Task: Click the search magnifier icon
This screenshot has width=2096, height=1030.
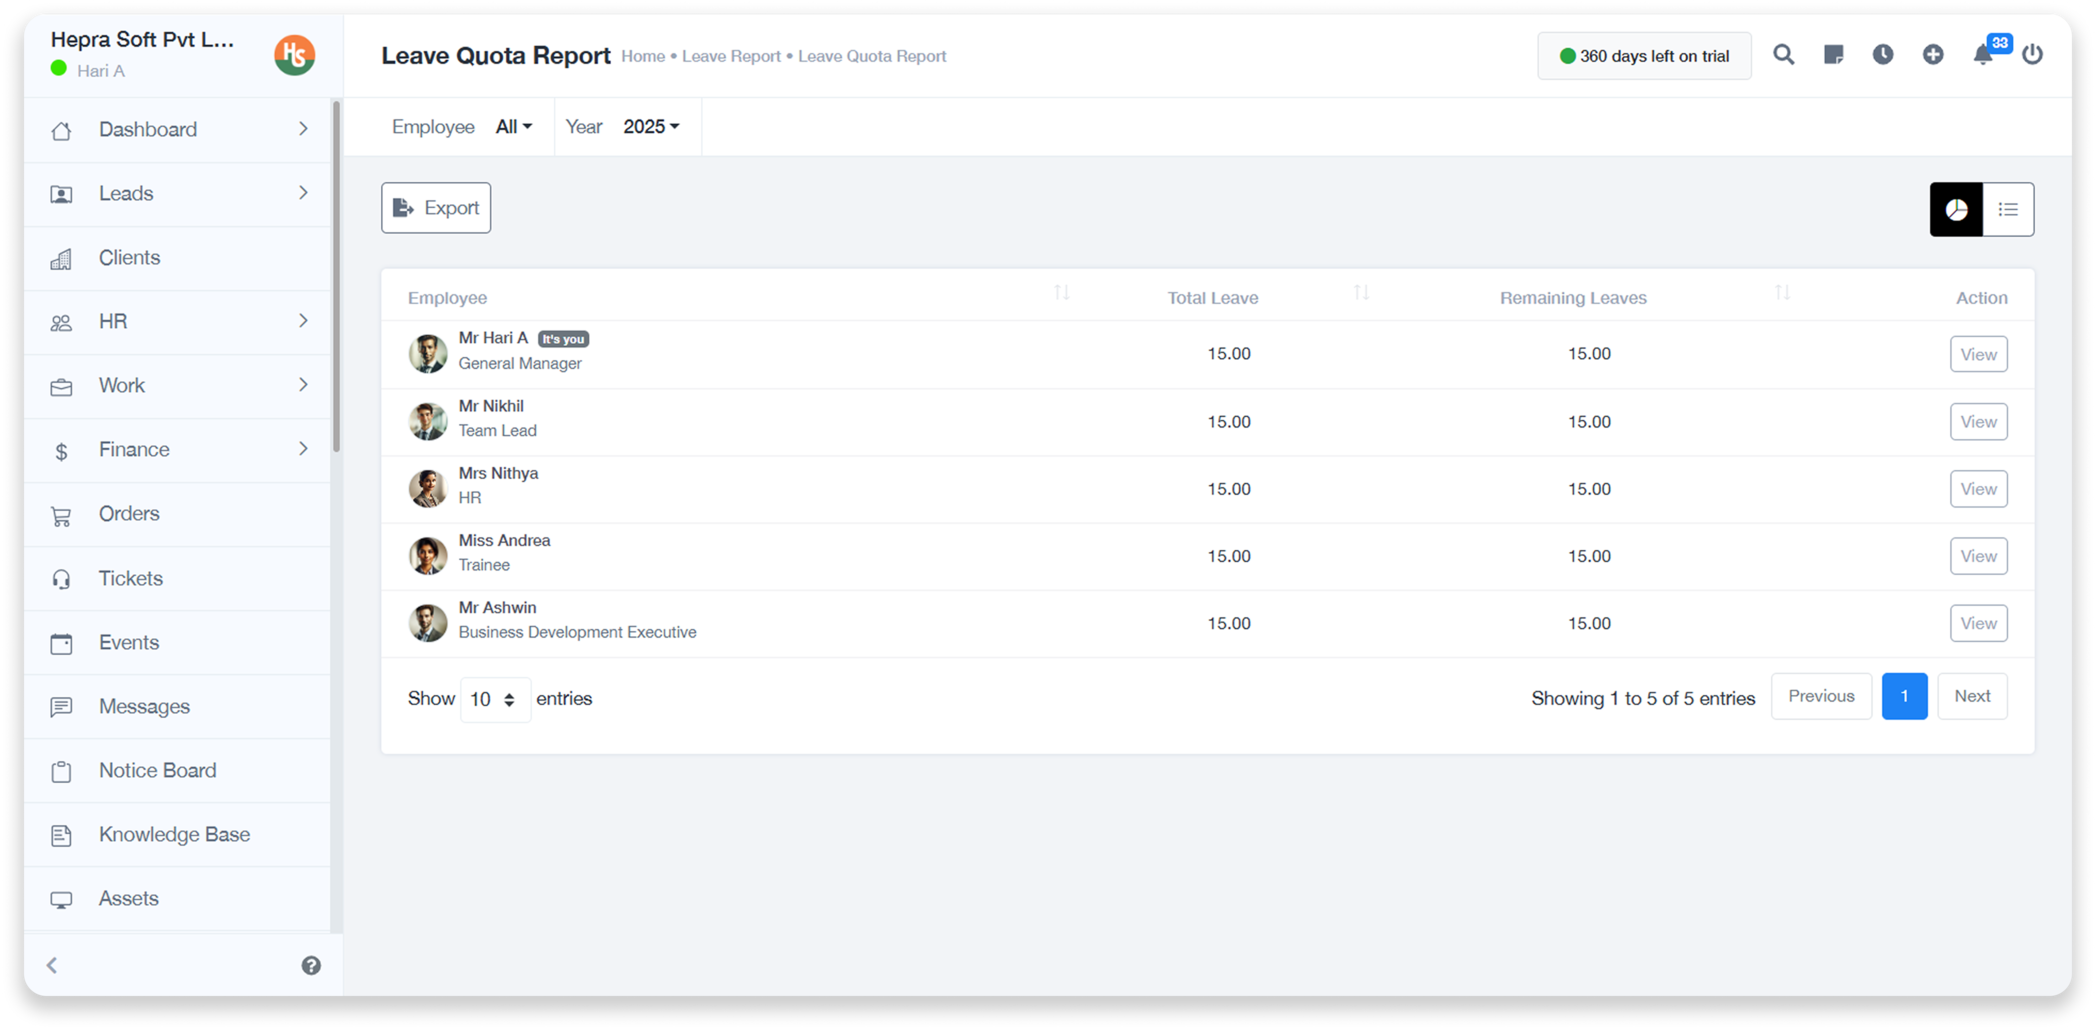Action: click(x=1783, y=55)
